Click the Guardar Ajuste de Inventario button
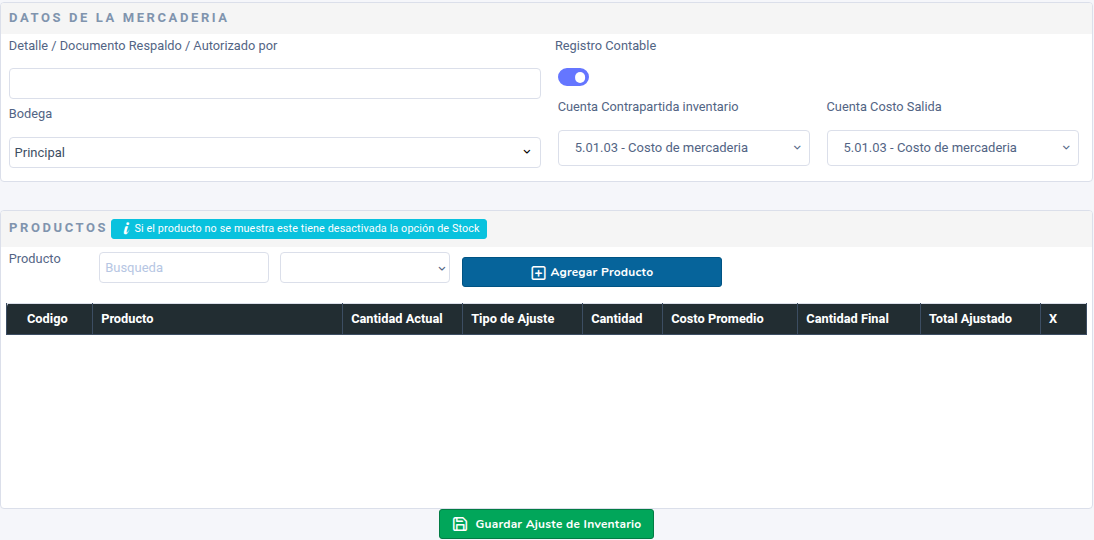The width and height of the screenshot is (1094, 540). (546, 524)
